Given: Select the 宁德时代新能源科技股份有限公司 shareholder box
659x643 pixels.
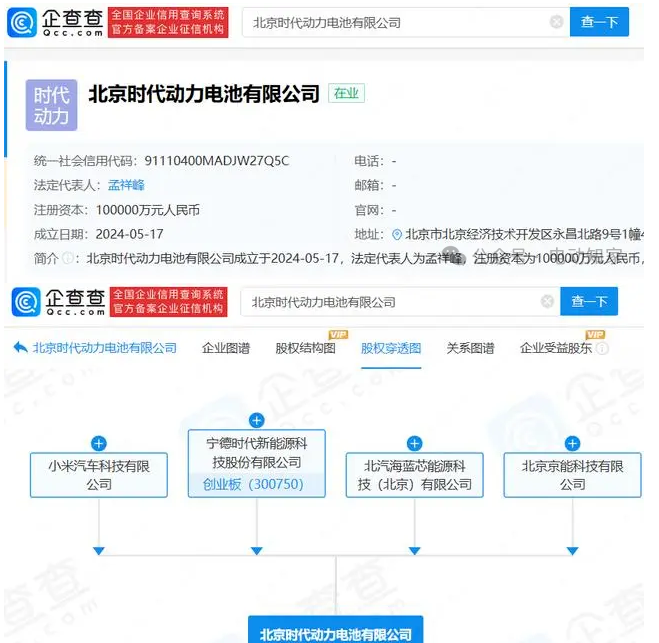Looking at the screenshot, I should 257,464.
